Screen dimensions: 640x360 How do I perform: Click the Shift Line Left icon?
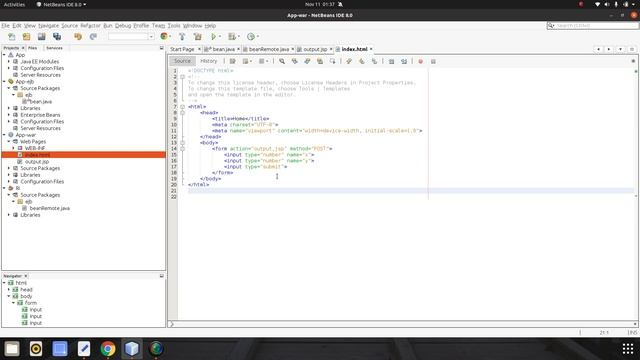pos(391,61)
